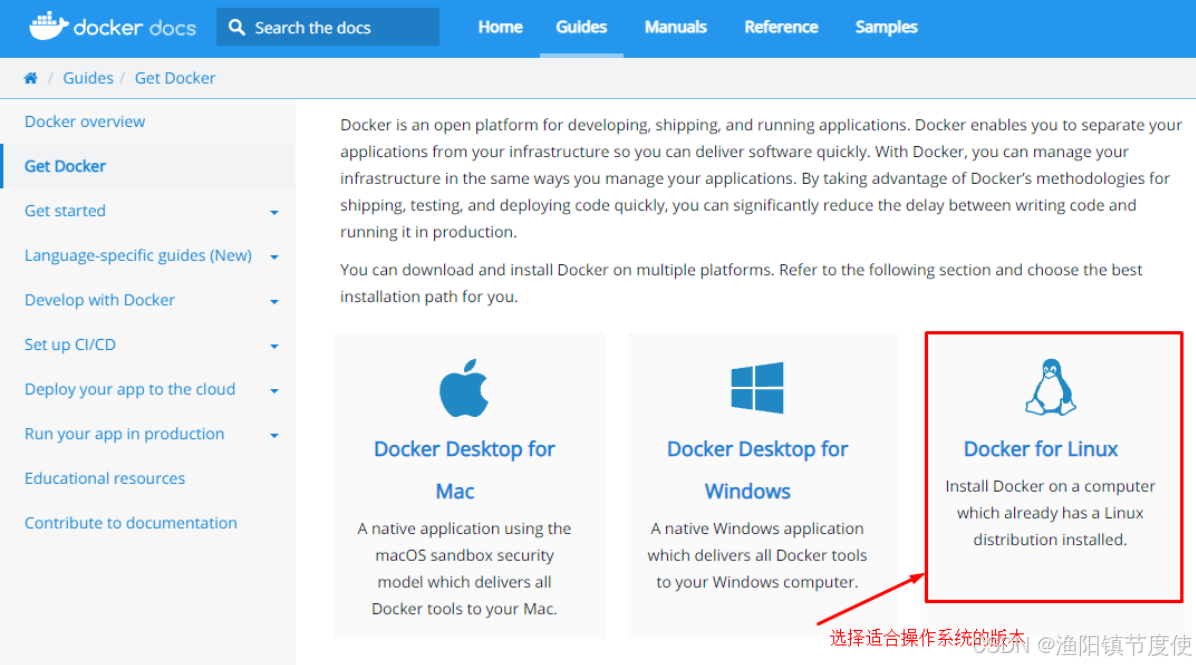This screenshot has height=665, width=1196.
Task: Expand Set up CI/CD arrow
Action: click(275, 346)
